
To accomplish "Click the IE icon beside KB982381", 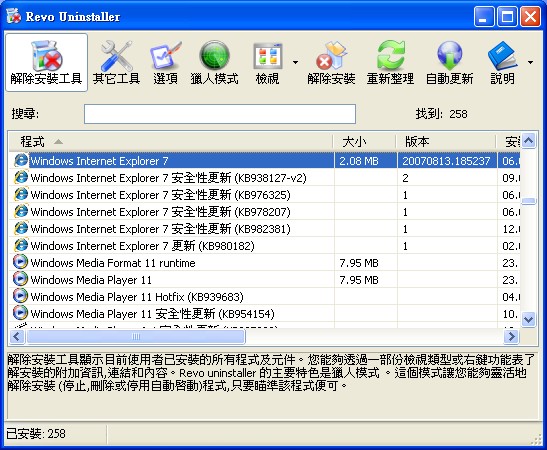I will tap(21, 228).
